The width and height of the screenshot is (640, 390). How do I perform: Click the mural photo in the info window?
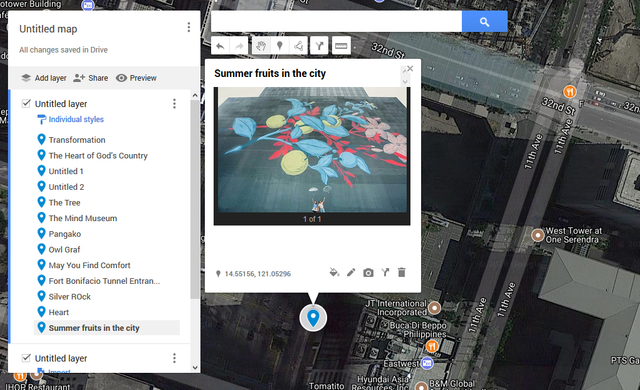point(312,150)
